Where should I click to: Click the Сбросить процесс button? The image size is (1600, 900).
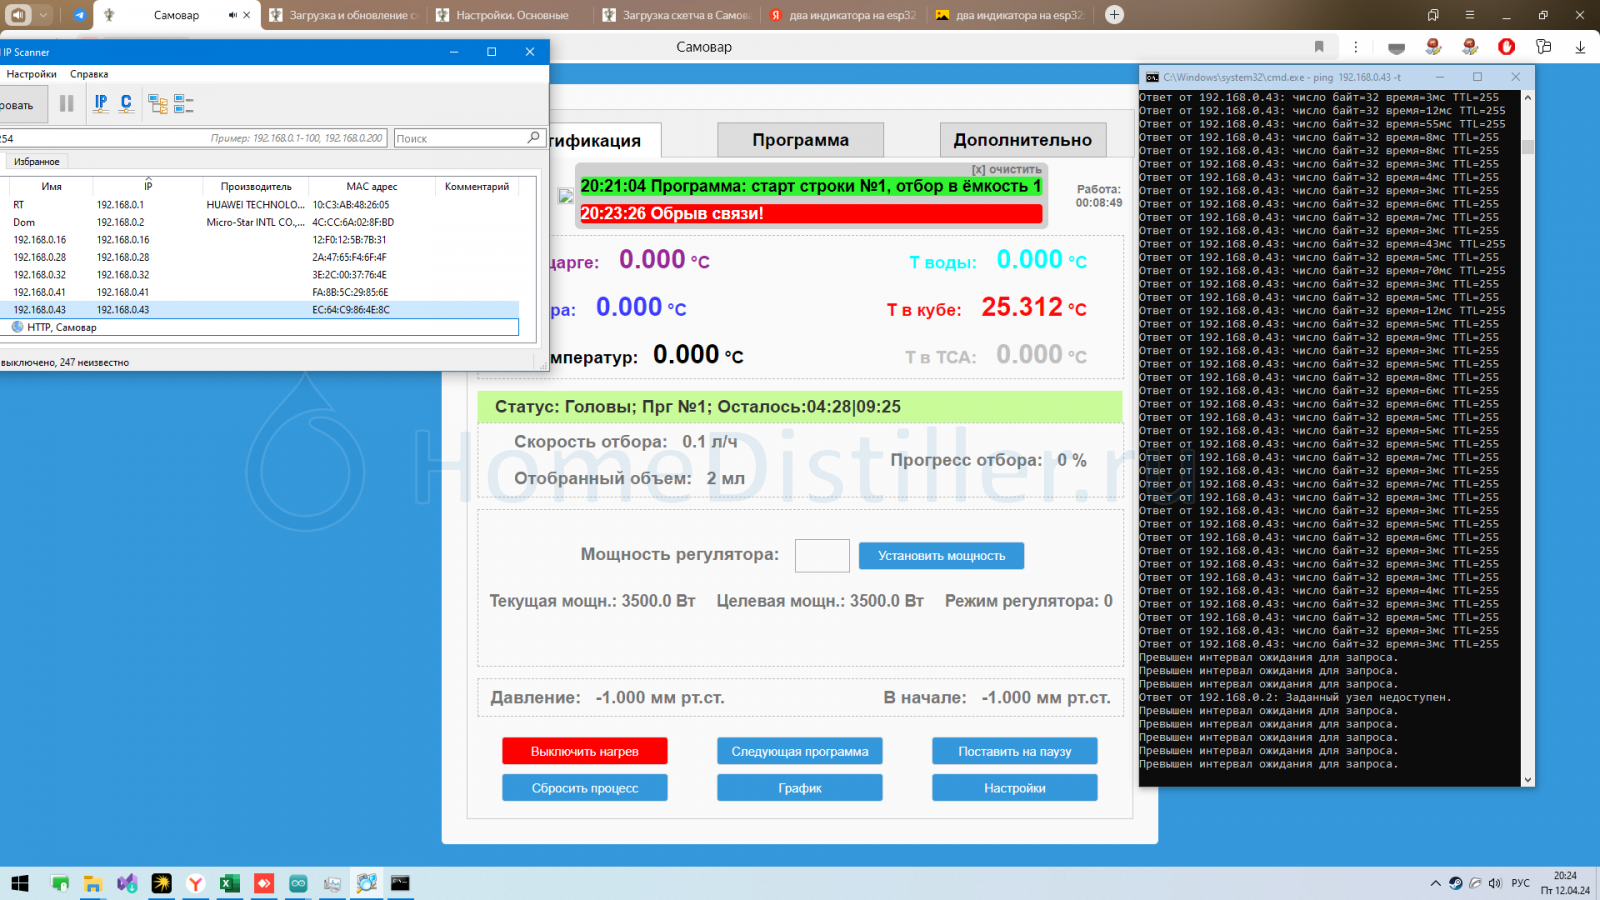click(585, 788)
